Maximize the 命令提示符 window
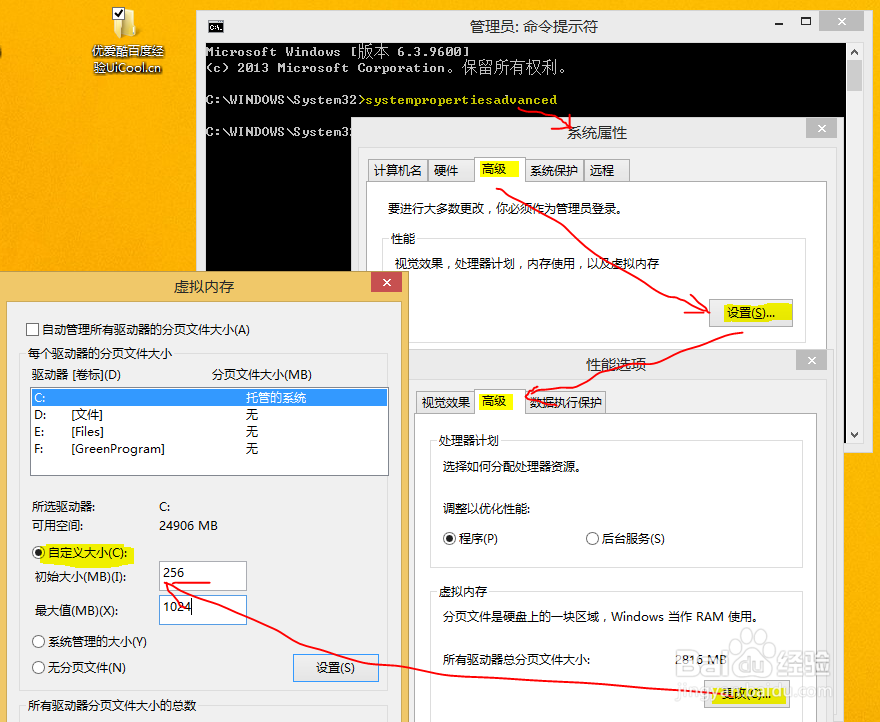Viewport: 880px width, 722px height. [806, 22]
